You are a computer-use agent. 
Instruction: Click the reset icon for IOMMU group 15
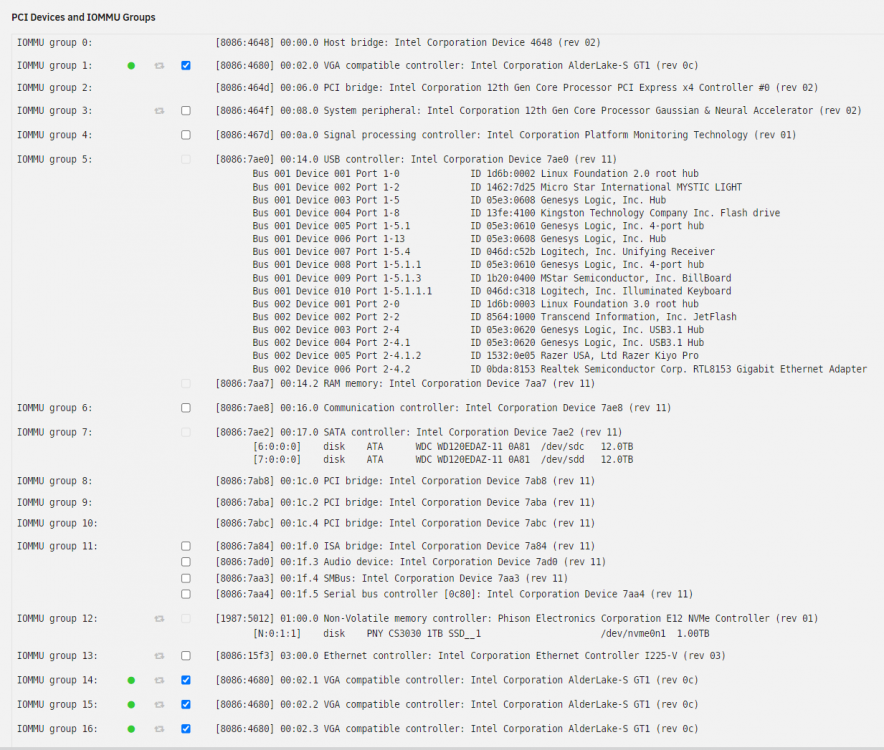[160, 705]
